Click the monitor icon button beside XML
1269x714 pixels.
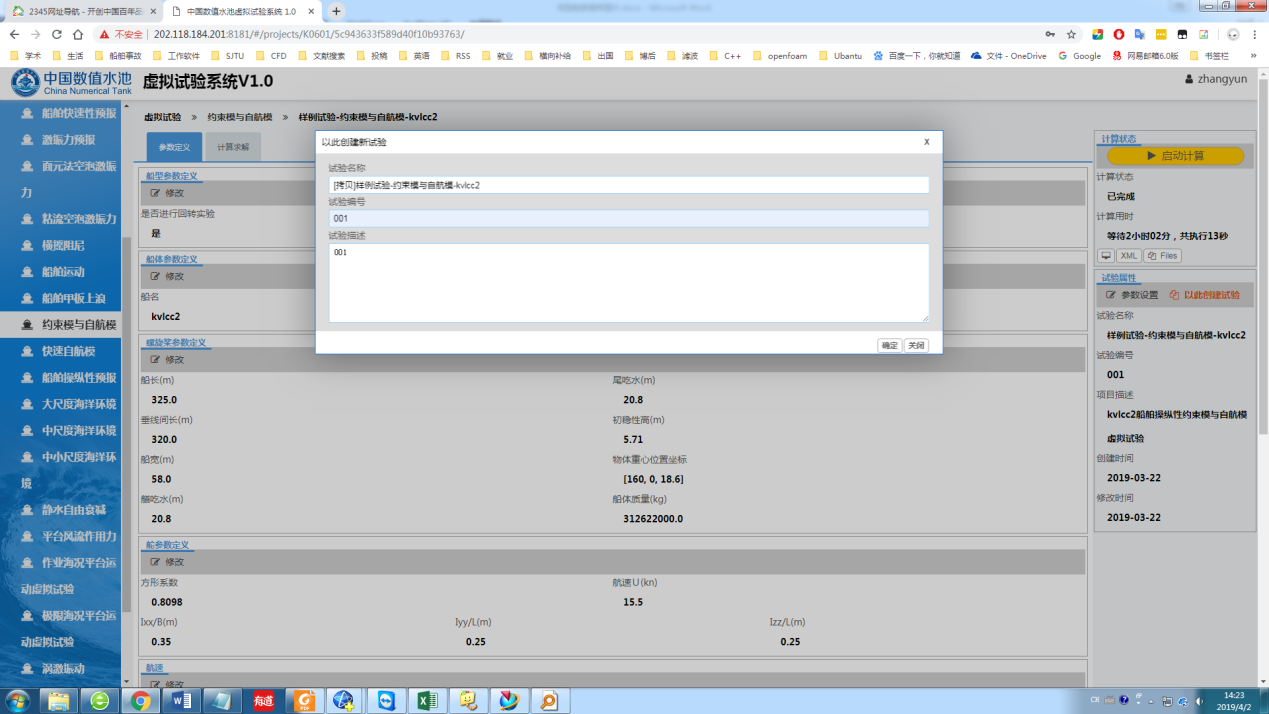tap(1106, 256)
